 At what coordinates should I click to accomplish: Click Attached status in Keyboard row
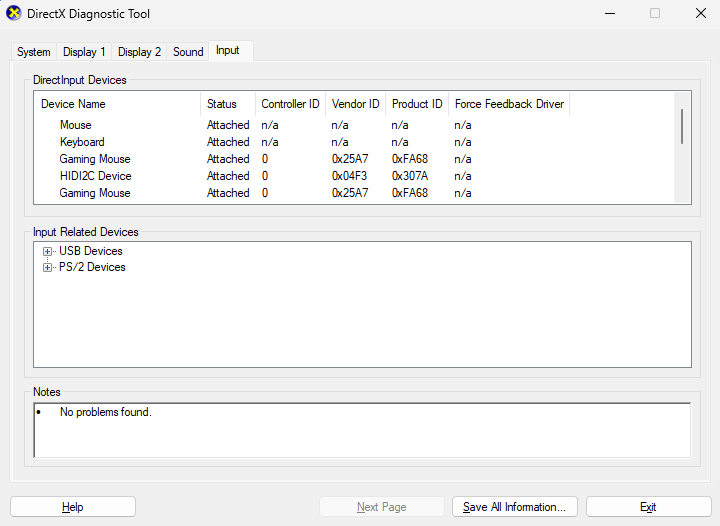tap(228, 142)
